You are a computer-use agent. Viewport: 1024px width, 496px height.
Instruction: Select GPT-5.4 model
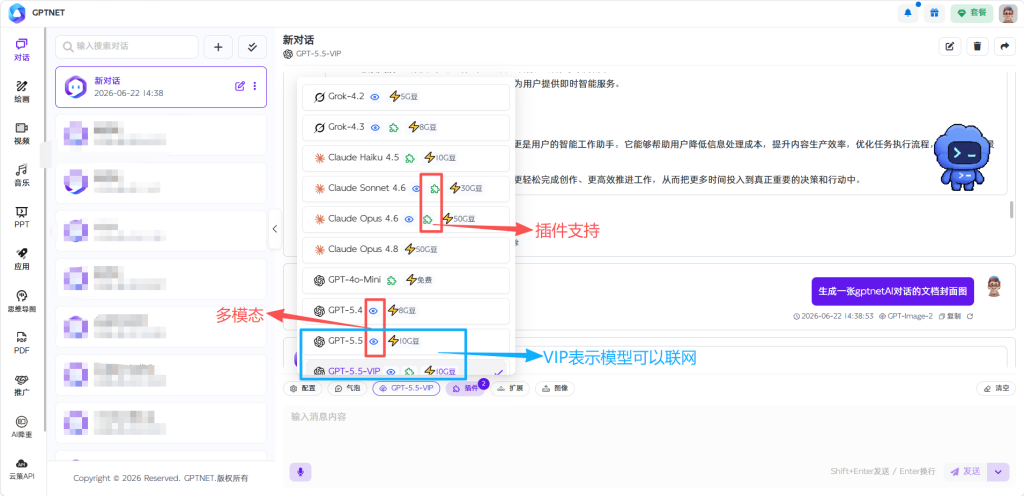pyautogui.click(x=406, y=311)
